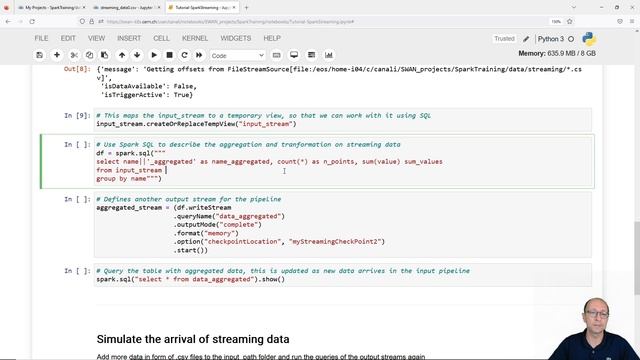The height and width of the screenshot is (360, 640).
Task: Open the EDIT menu
Action: click(68, 38)
